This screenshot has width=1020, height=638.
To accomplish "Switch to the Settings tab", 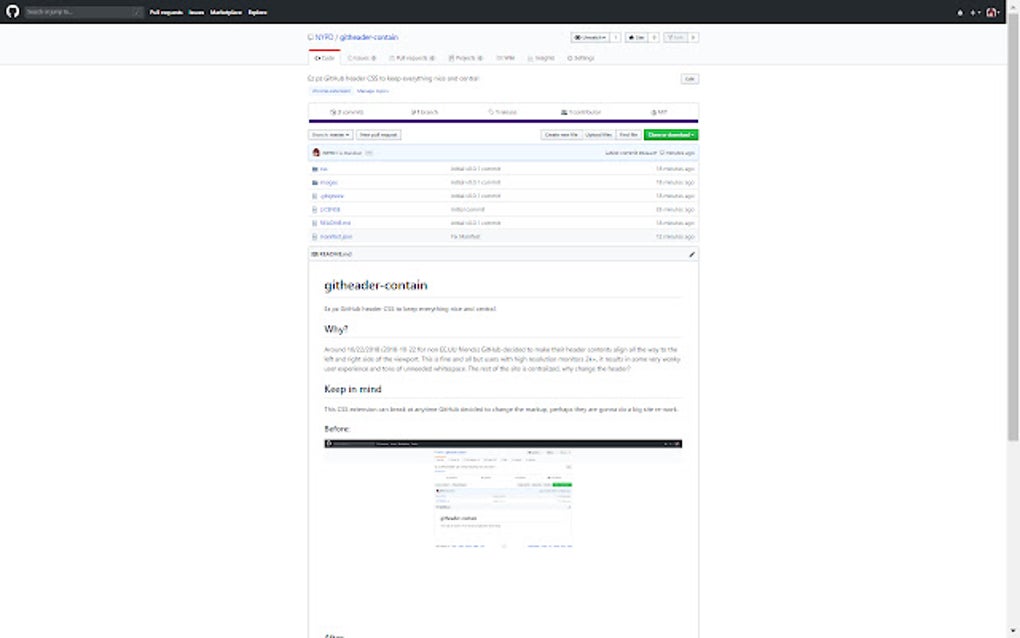I will tap(583, 58).
